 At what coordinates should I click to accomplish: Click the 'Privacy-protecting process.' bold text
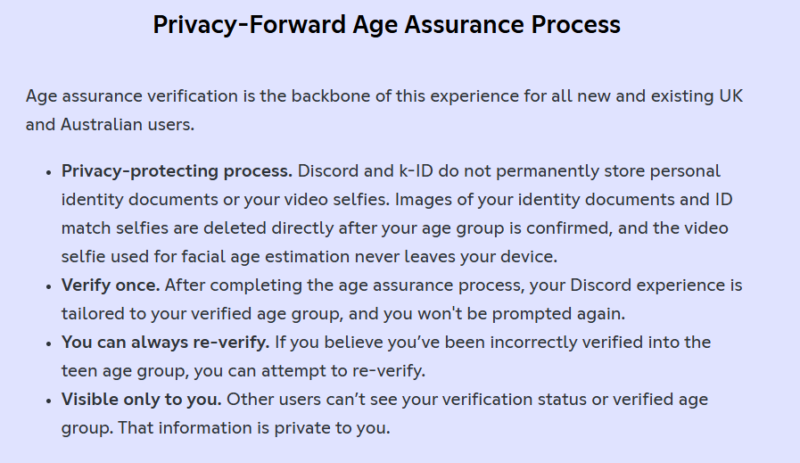click(x=177, y=171)
